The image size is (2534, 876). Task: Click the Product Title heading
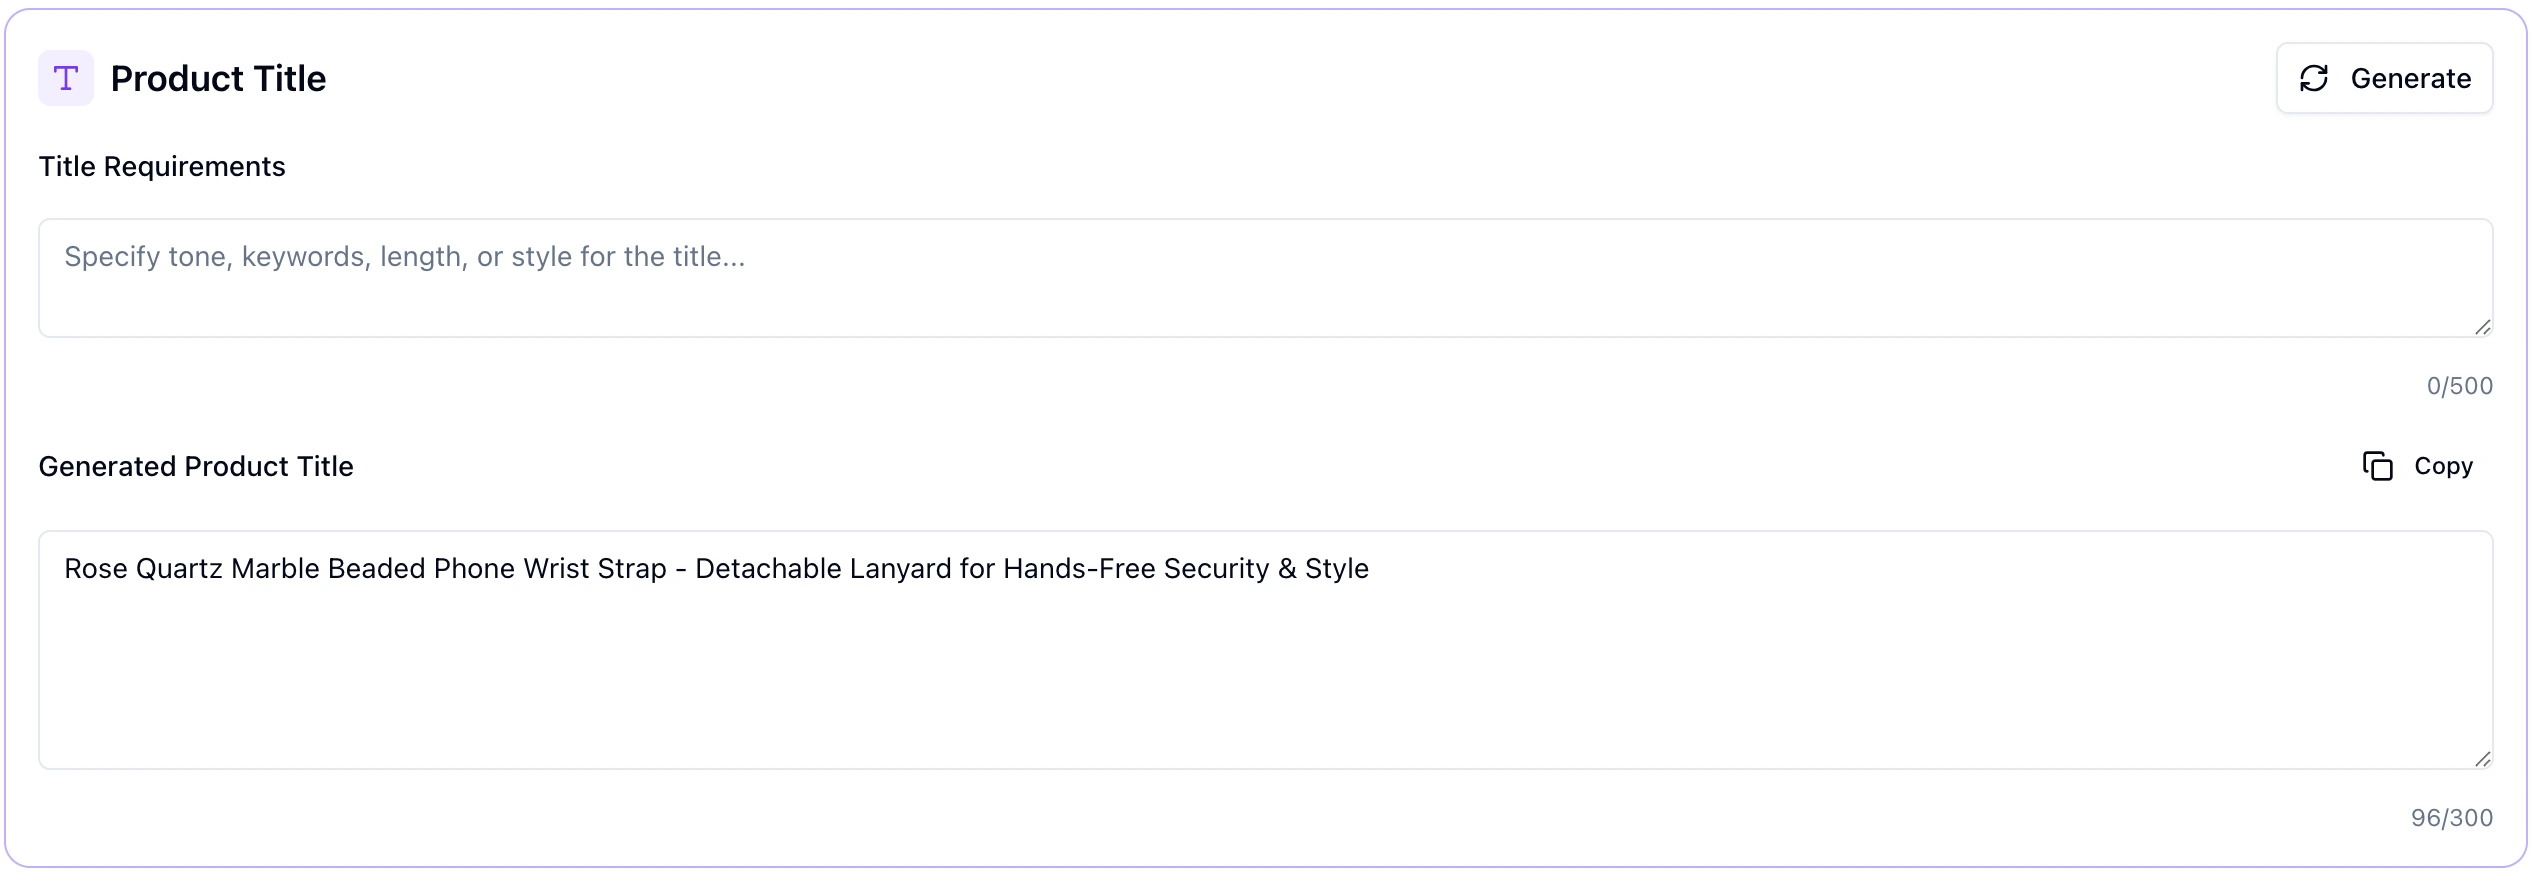coord(217,77)
